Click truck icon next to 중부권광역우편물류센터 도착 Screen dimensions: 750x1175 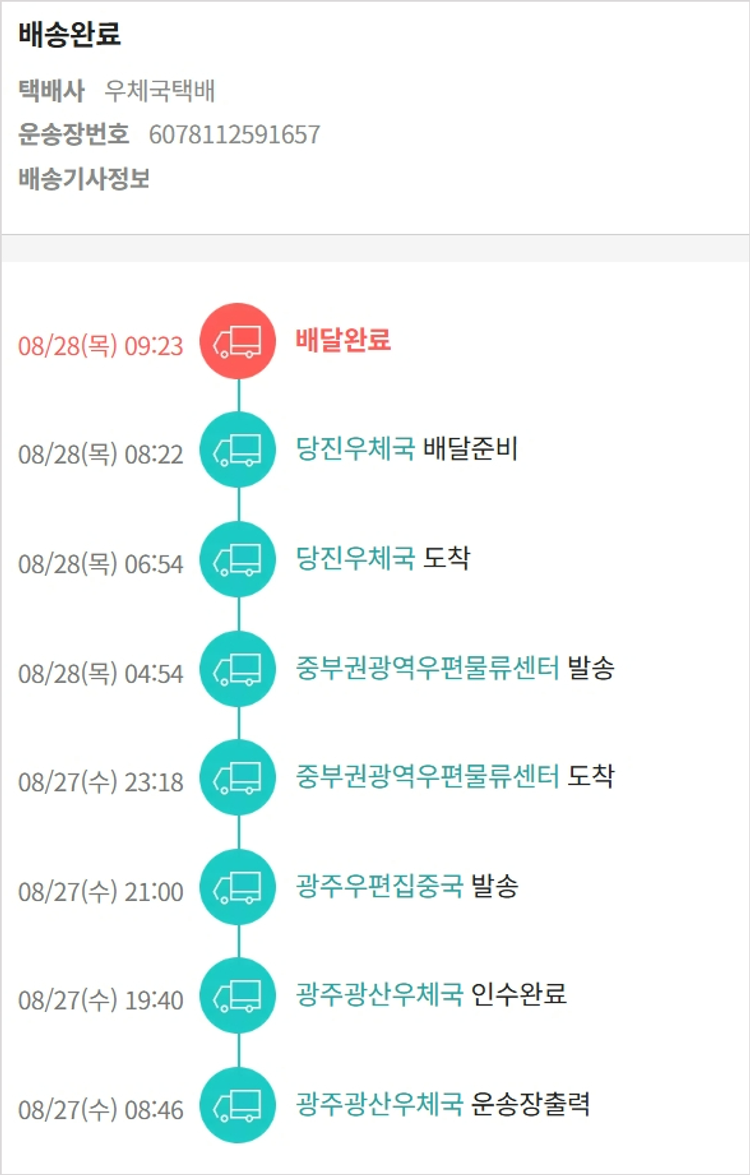[x=238, y=777]
